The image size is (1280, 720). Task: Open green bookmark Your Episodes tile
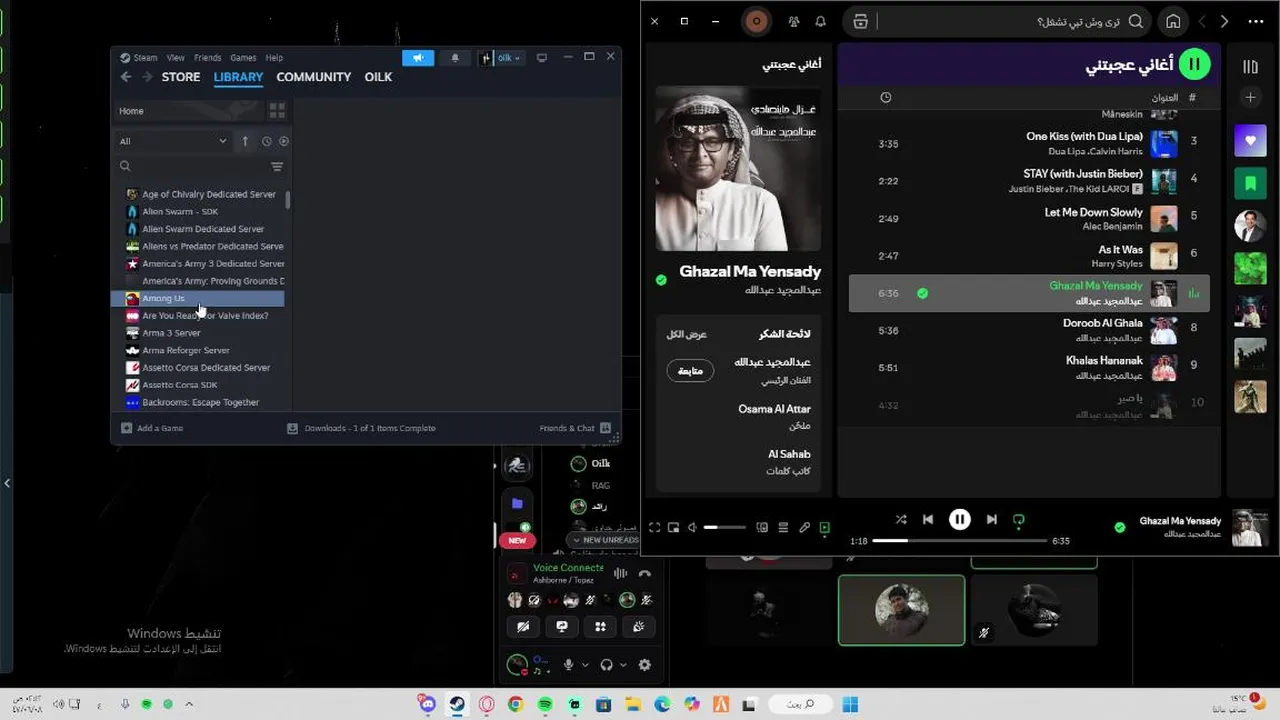[1250, 183]
